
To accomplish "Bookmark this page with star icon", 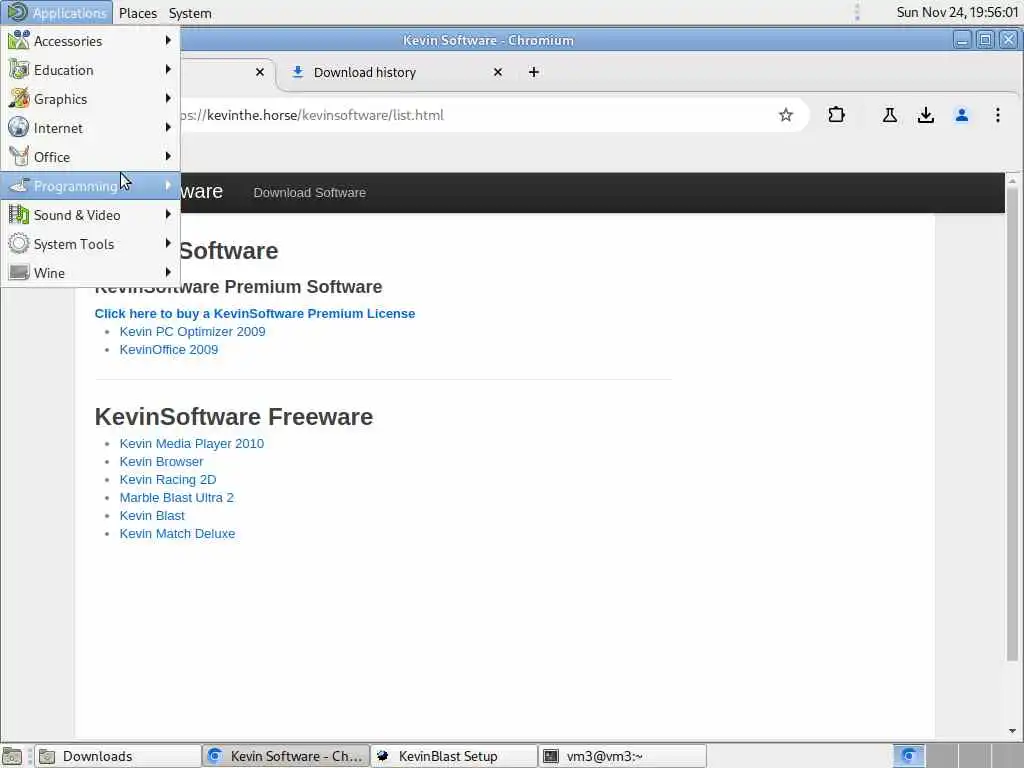I will [x=786, y=116].
